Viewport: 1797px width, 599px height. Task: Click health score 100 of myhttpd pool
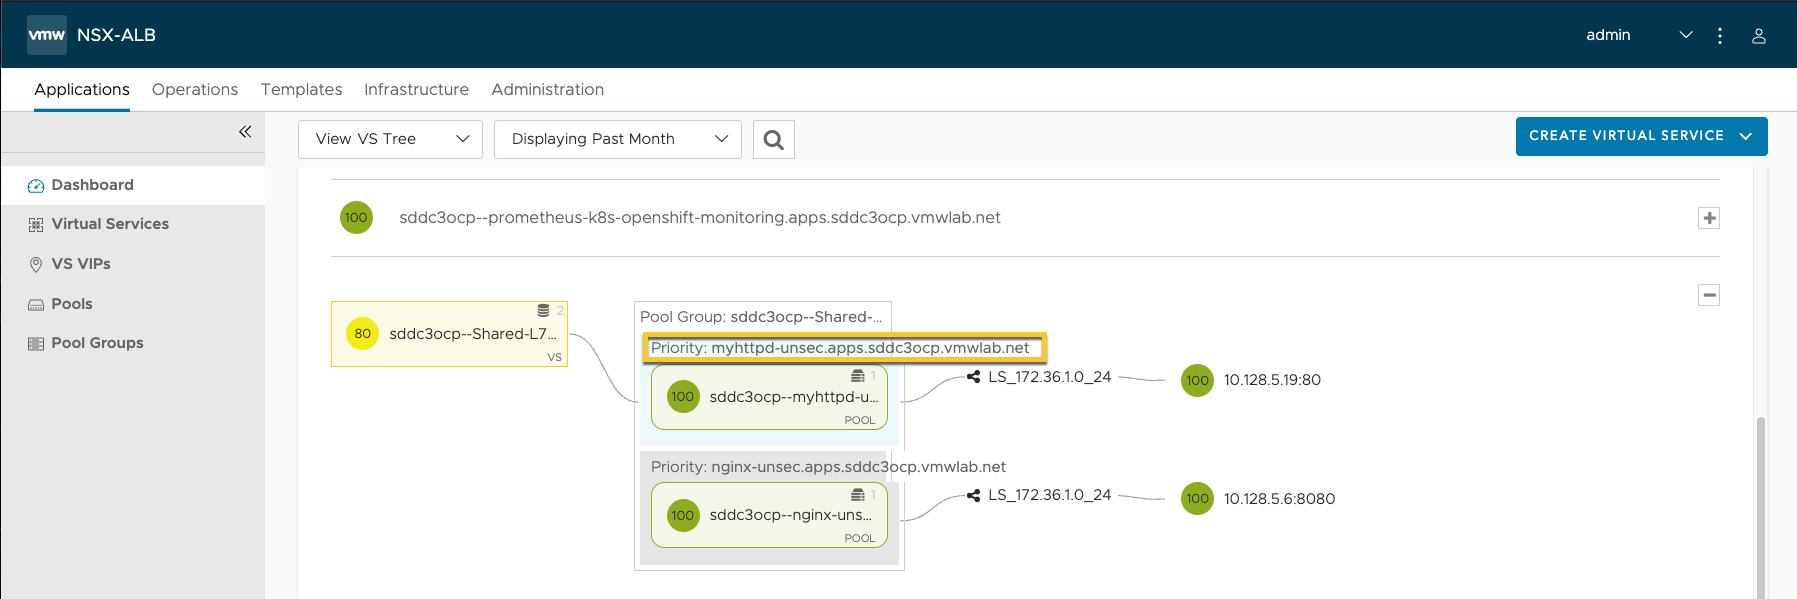pos(683,397)
